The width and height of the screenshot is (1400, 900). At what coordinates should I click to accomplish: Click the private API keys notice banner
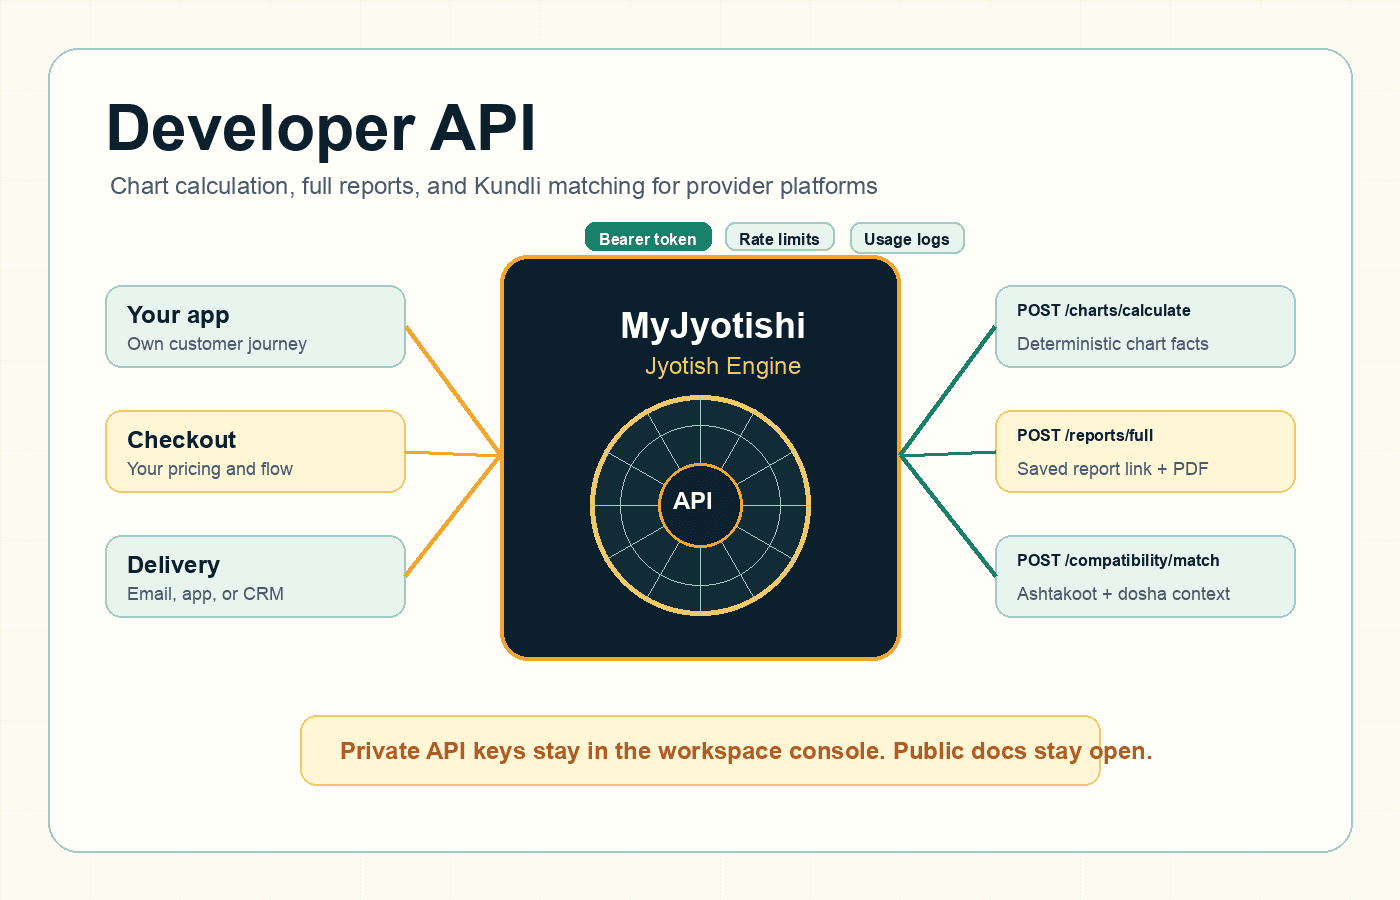(700, 751)
